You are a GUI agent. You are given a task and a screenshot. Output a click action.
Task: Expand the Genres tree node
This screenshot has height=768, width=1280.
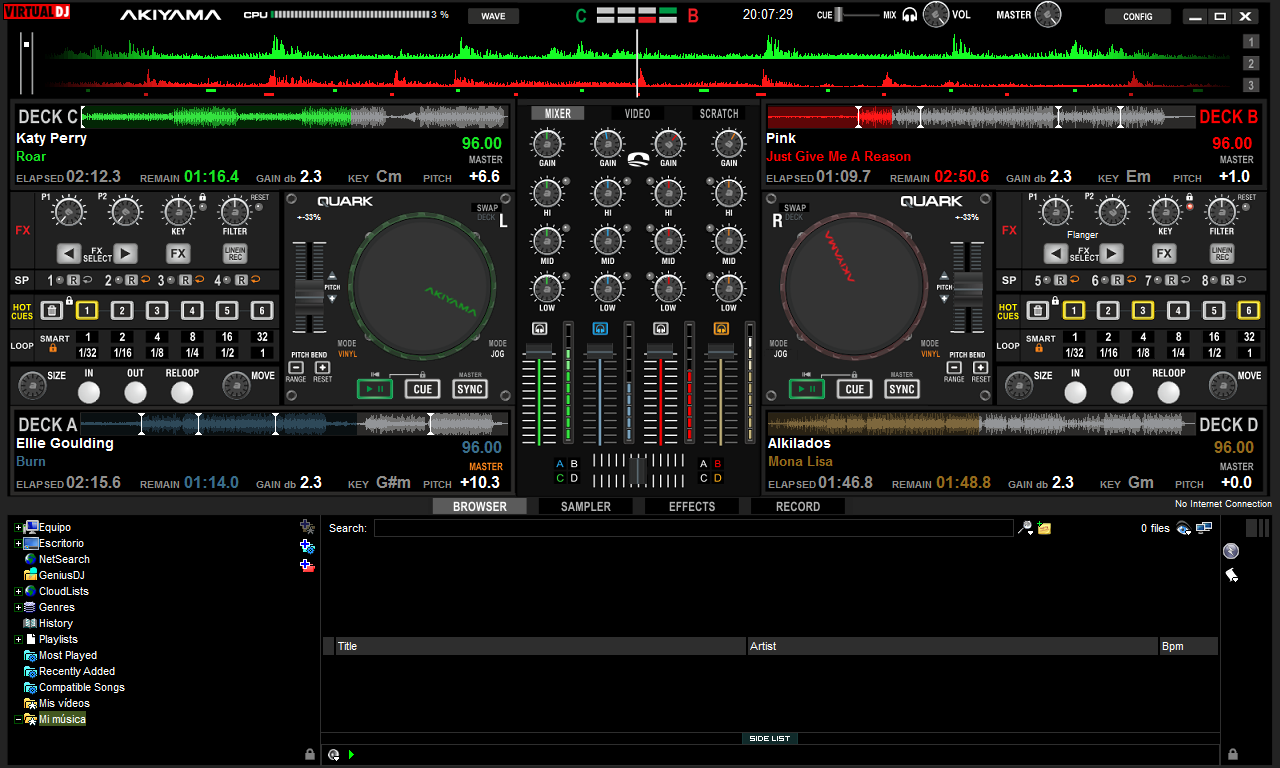coord(18,607)
